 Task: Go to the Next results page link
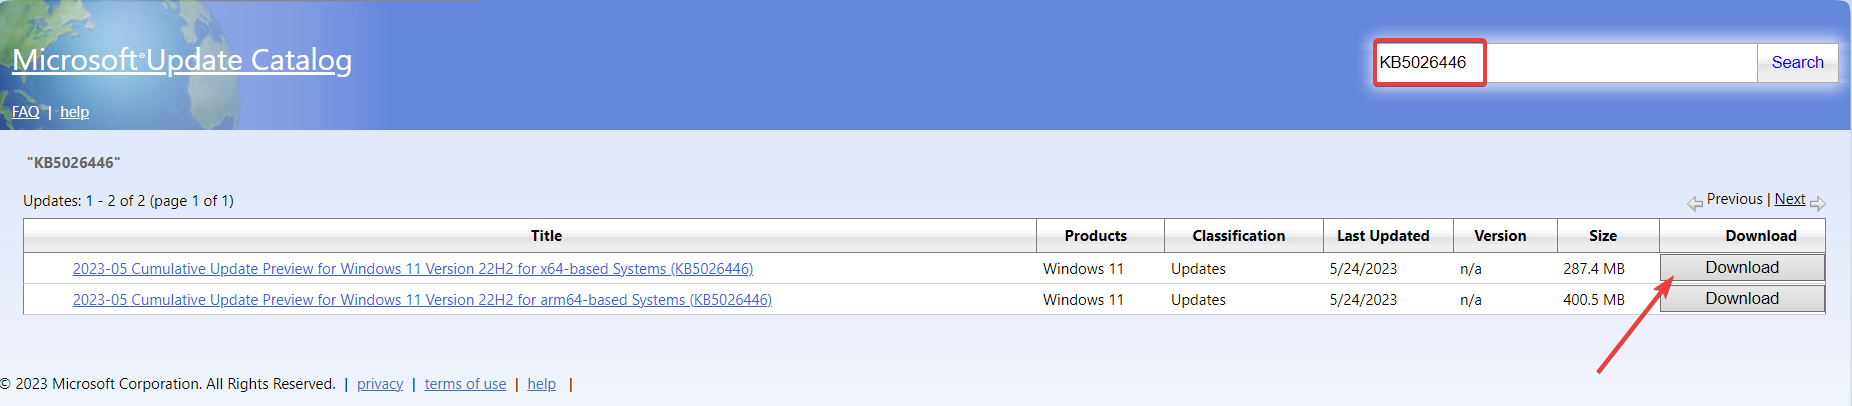tap(1790, 199)
